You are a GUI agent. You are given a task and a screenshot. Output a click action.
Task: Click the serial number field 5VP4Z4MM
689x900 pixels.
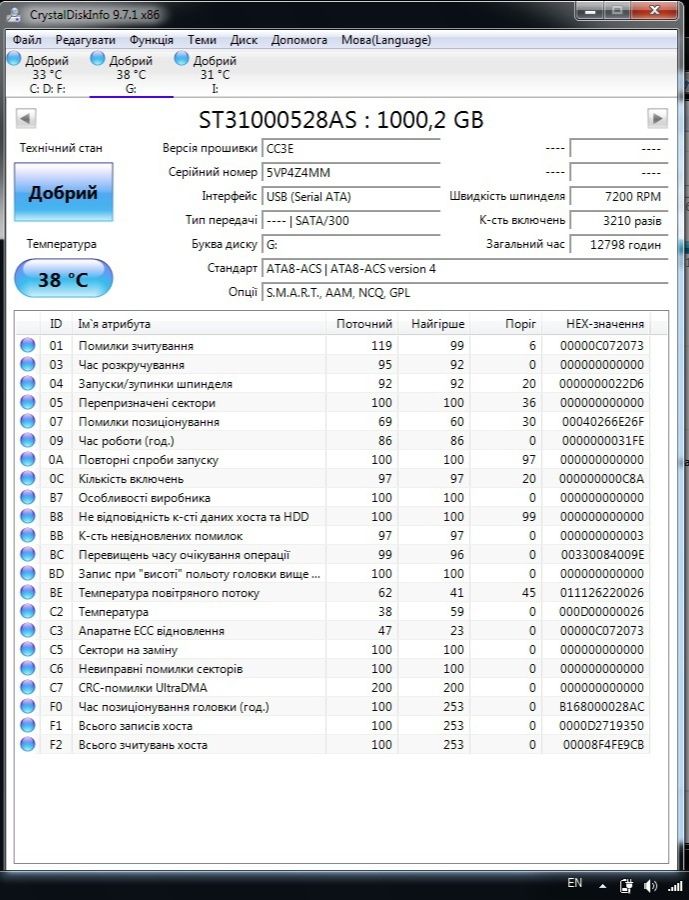[351, 173]
